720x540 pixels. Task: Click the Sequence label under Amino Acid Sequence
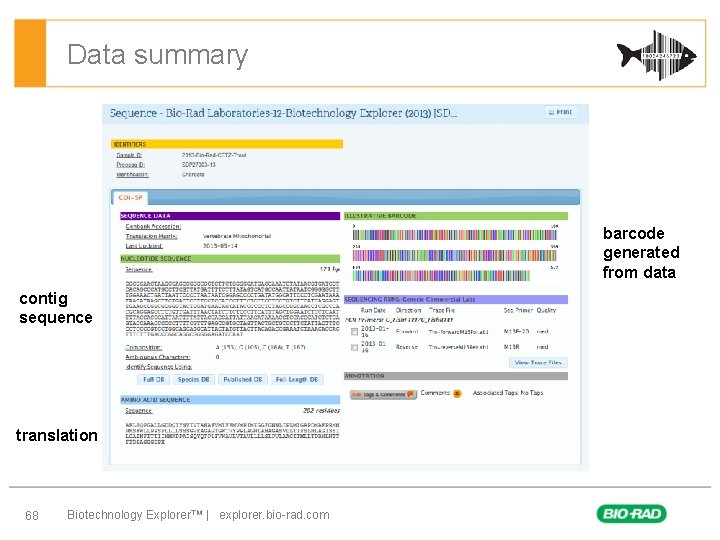click(x=139, y=411)
